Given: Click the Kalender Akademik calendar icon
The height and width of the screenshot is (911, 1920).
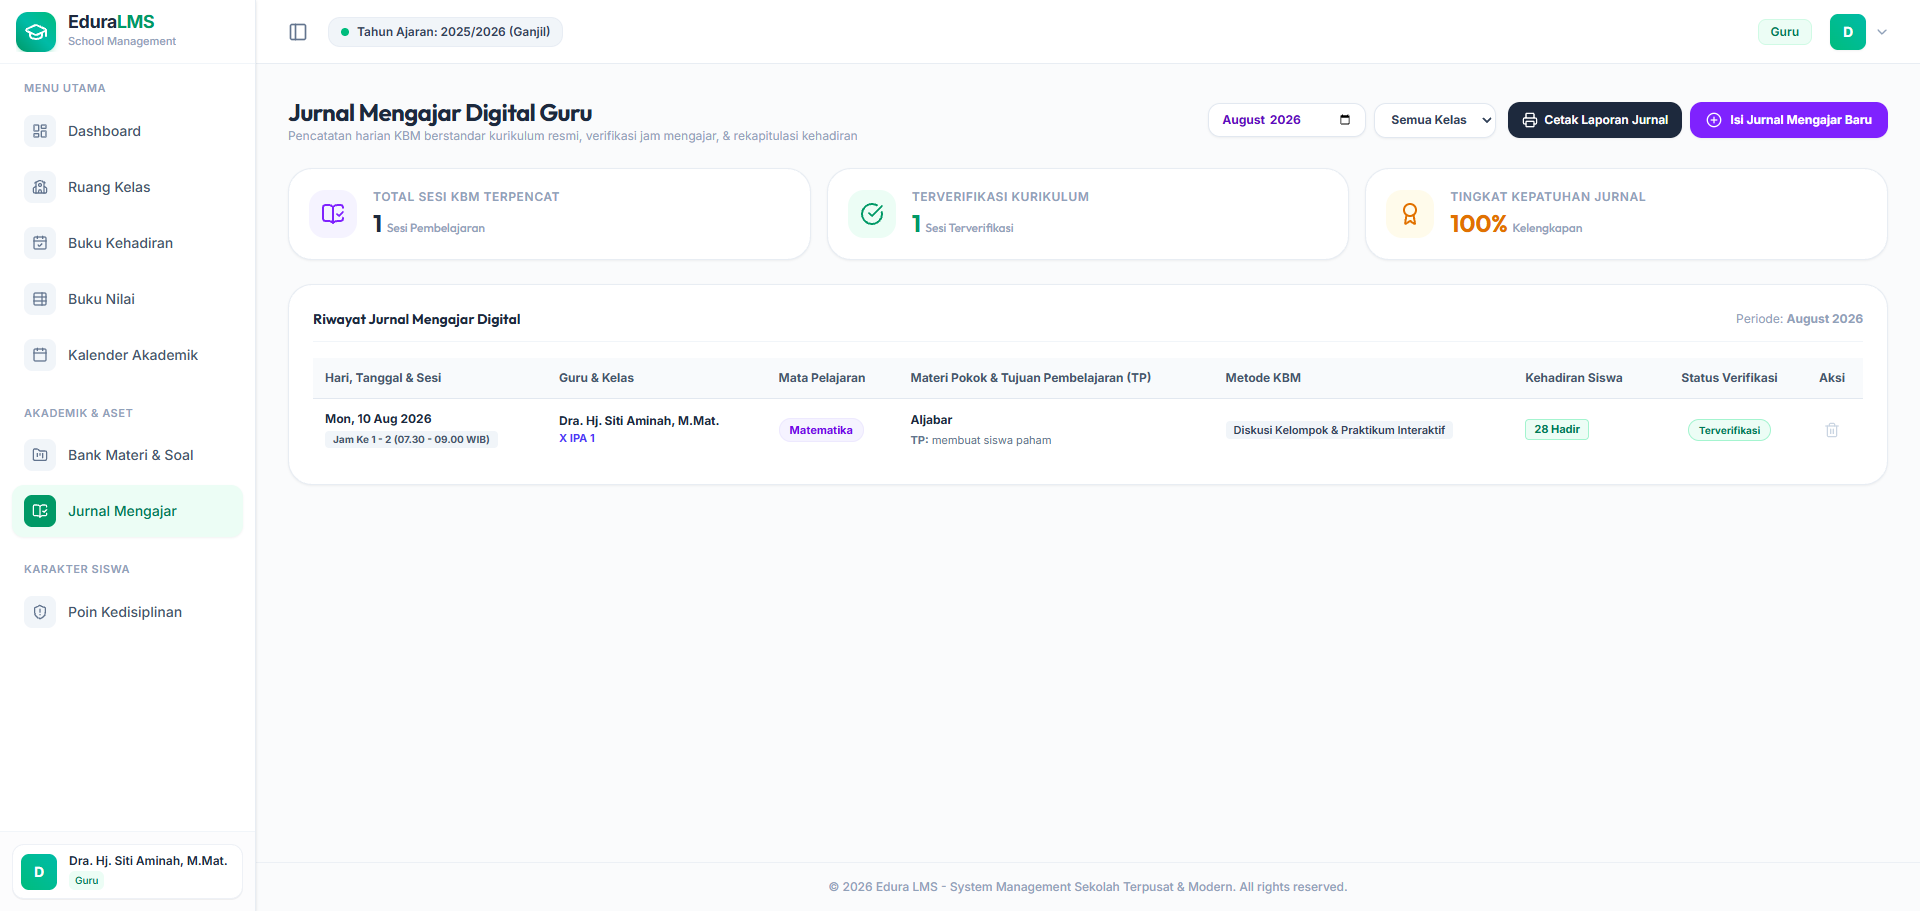Looking at the screenshot, I should (40, 355).
